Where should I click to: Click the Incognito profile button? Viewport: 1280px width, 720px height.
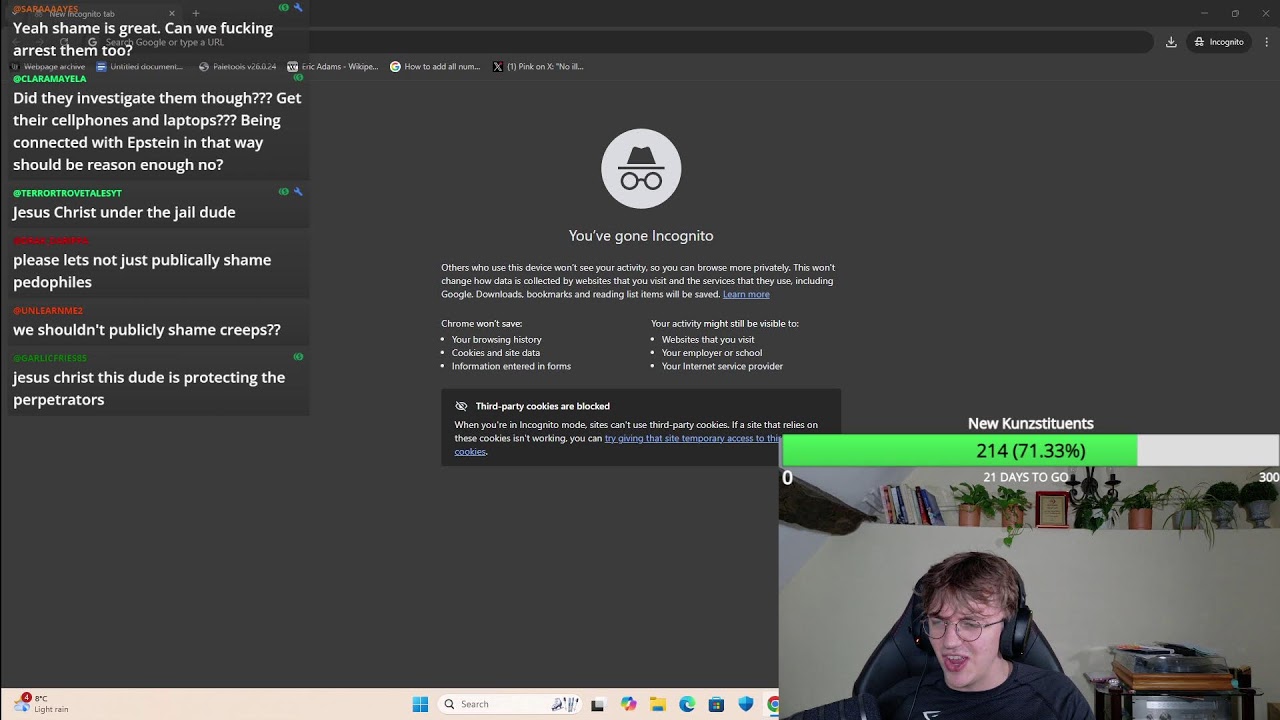pyautogui.click(x=1219, y=42)
